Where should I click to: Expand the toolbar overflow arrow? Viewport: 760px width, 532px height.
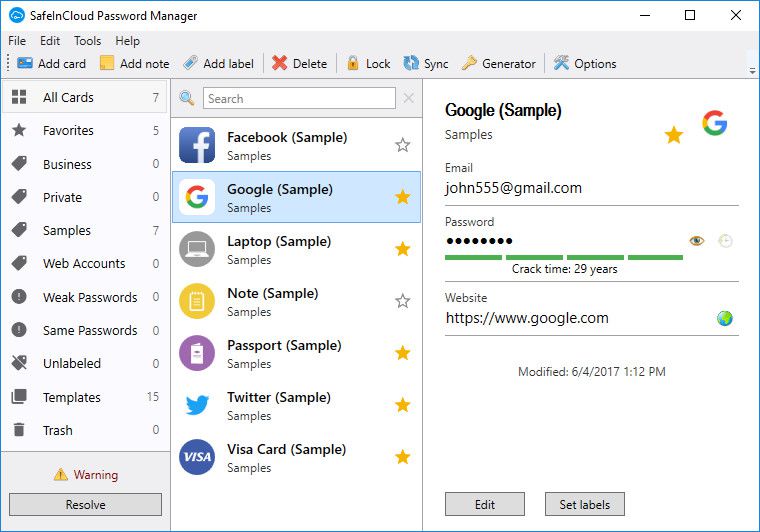pyautogui.click(x=752, y=70)
